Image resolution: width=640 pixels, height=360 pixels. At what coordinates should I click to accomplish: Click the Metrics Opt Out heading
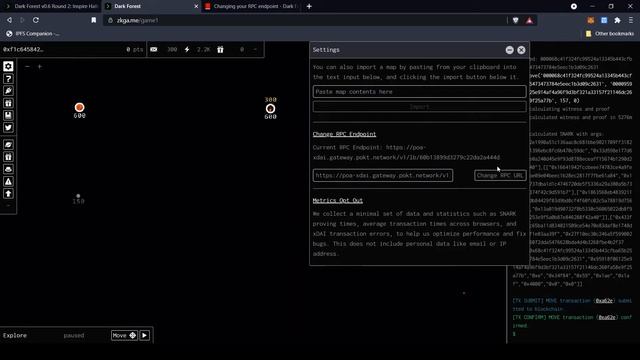(x=338, y=200)
